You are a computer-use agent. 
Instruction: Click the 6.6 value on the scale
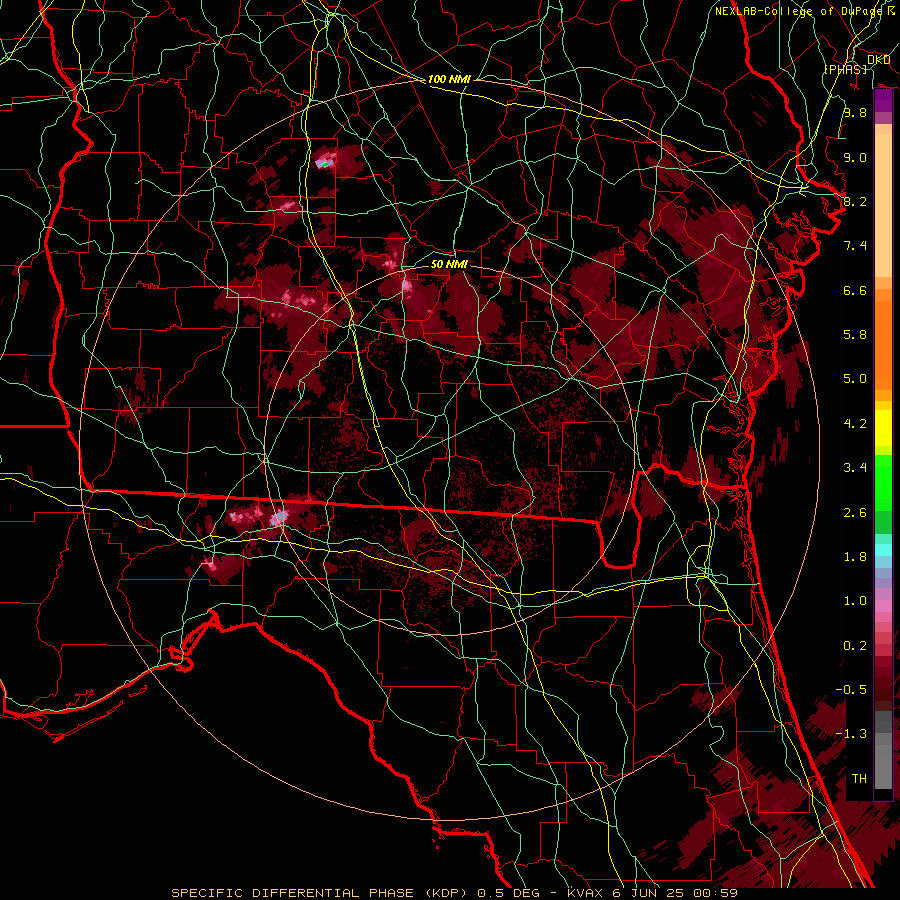[x=855, y=290]
